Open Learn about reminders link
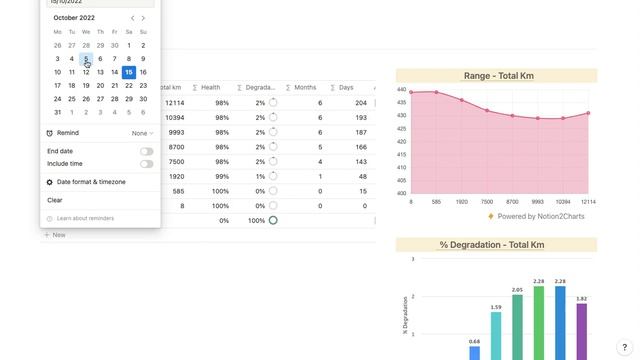The height and width of the screenshot is (360, 640). pyautogui.click(x=85, y=218)
